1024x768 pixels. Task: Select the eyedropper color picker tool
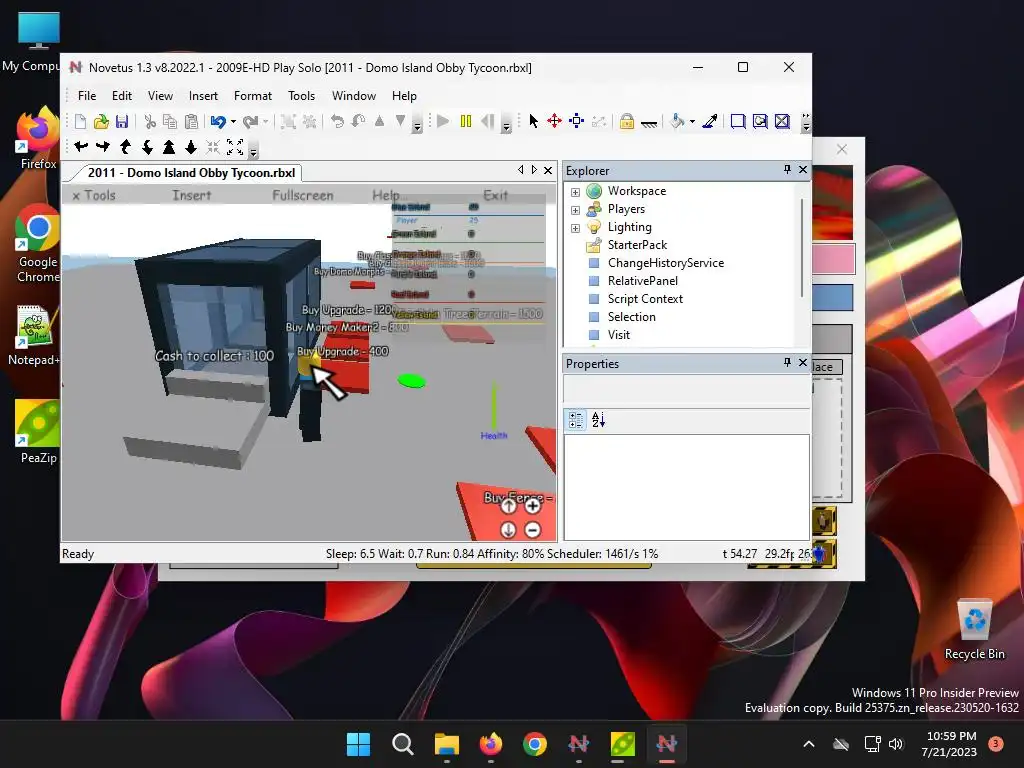(710, 121)
